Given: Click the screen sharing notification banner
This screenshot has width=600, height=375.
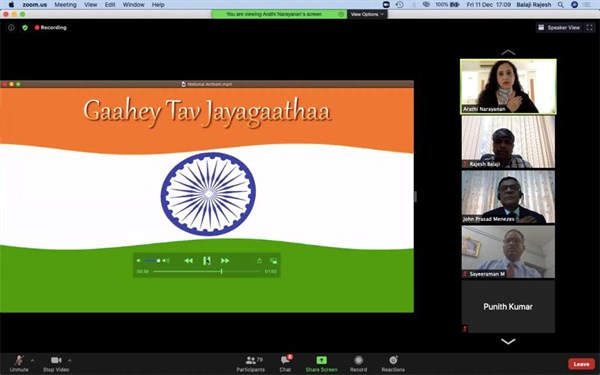Looking at the screenshot, I should [x=279, y=14].
